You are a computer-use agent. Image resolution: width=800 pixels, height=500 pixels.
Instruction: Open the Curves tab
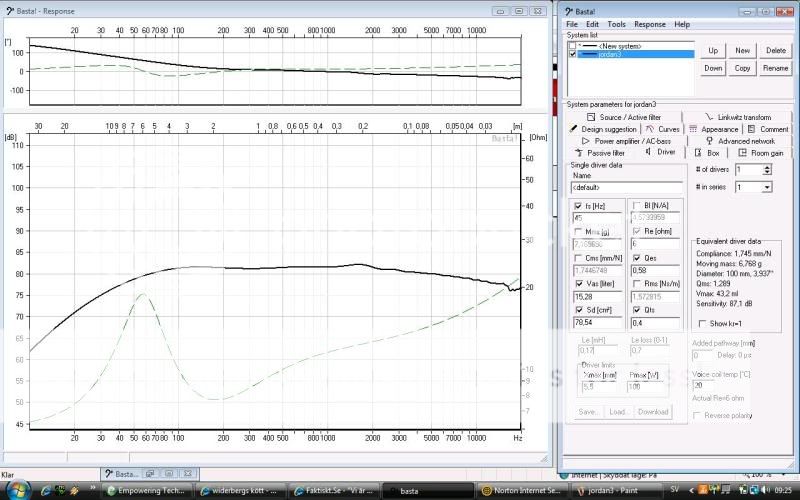[x=663, y=129]
